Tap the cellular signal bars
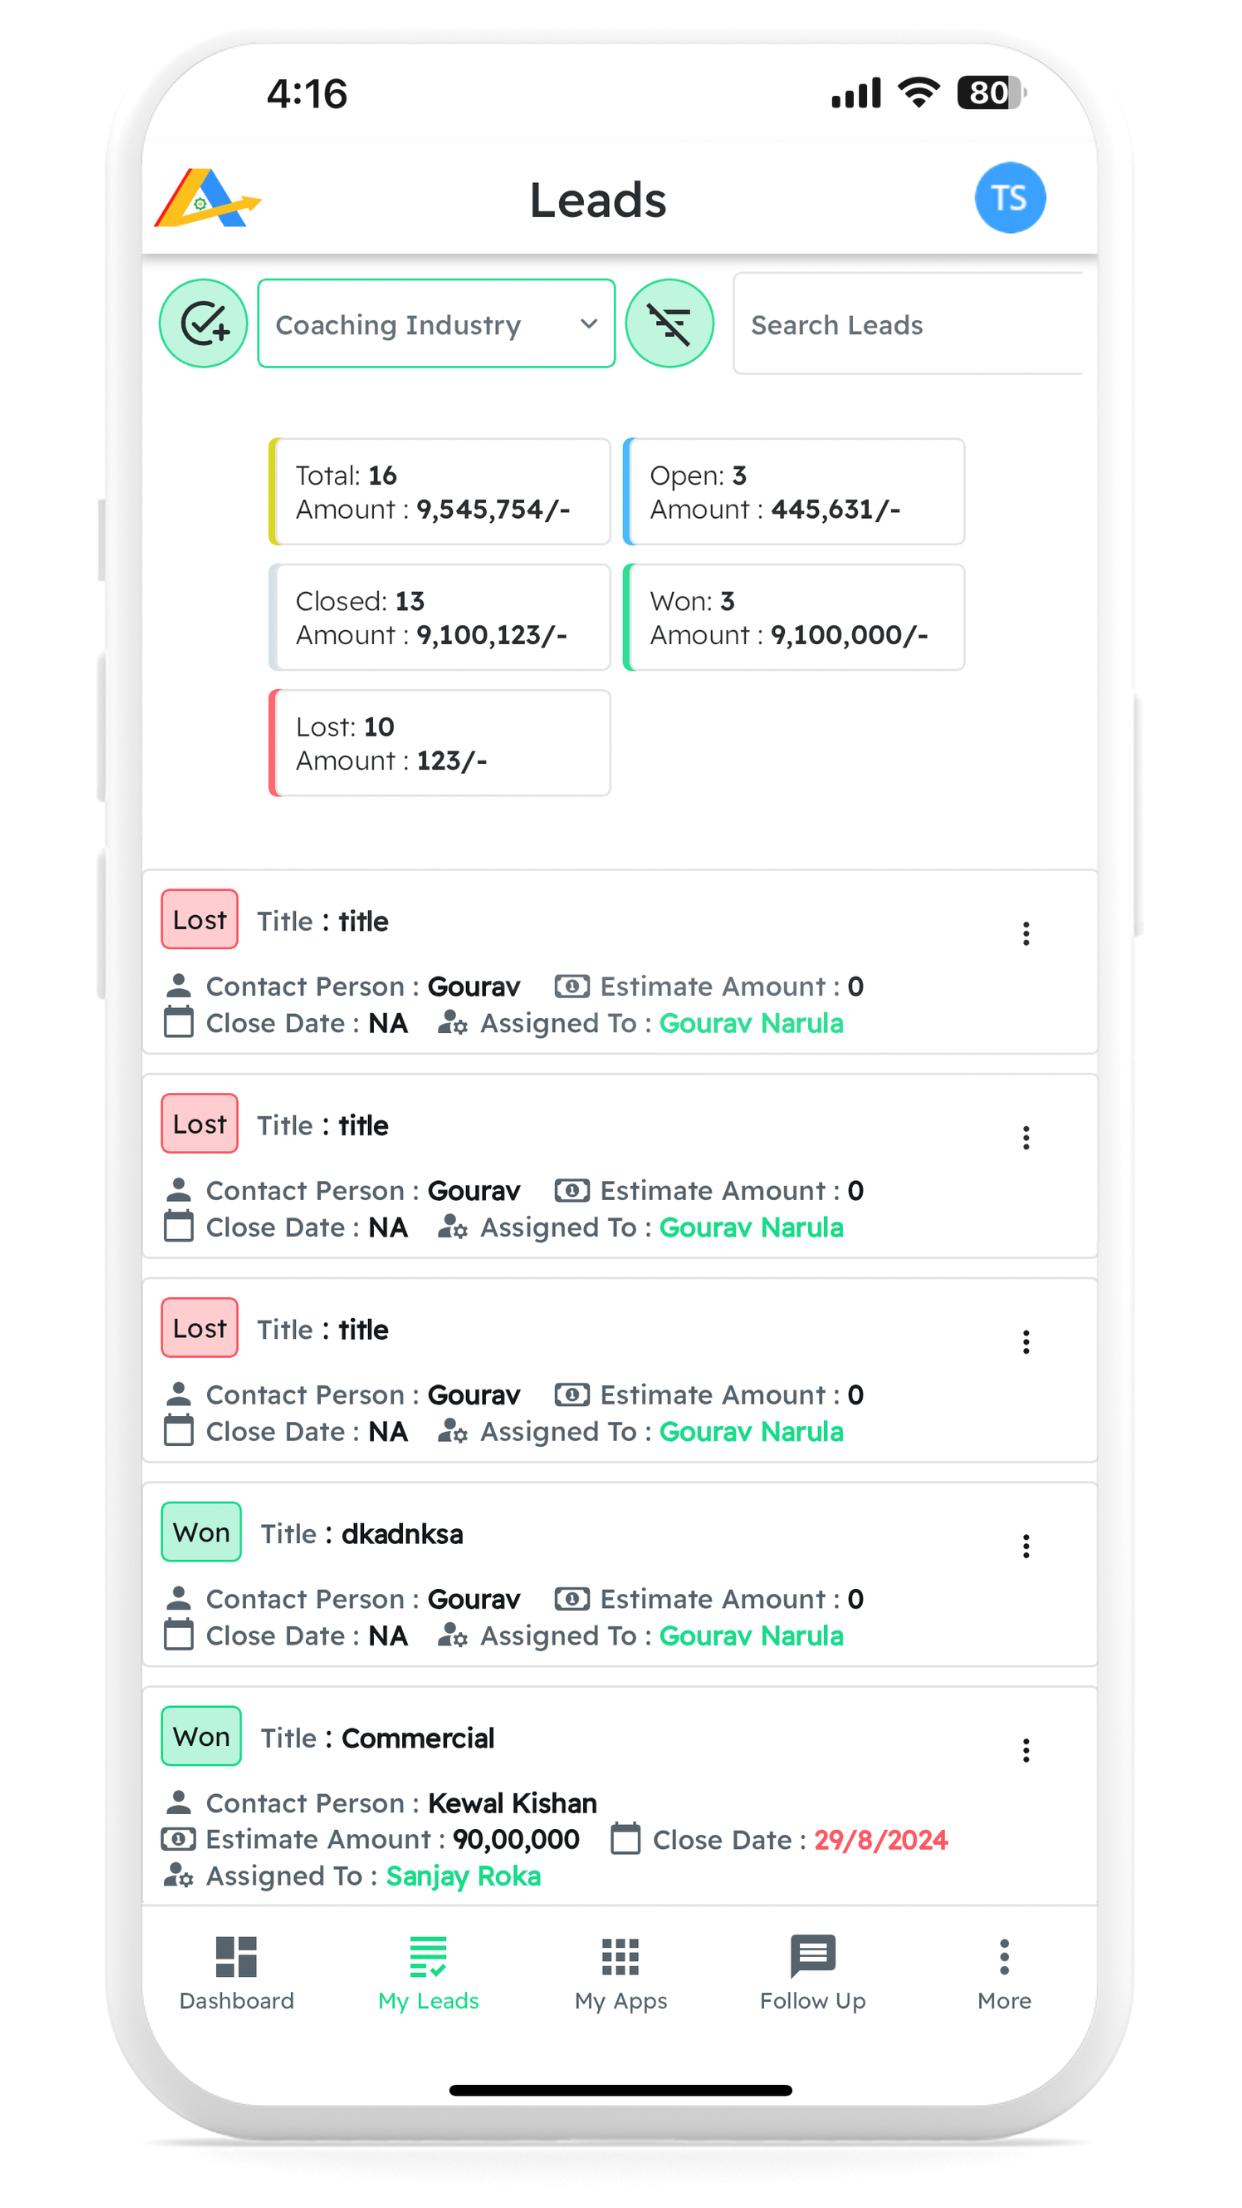This screenshot has height=2208, width=1242. [856, 93]
